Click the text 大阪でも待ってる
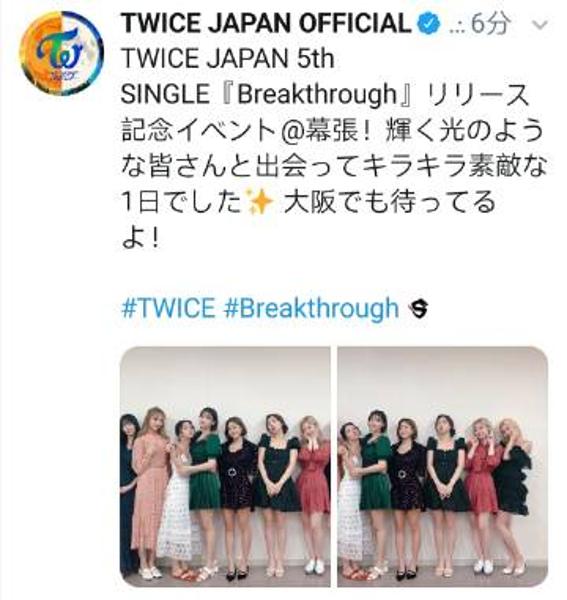Viewport: 567px width, 600px height. [389, 202]
